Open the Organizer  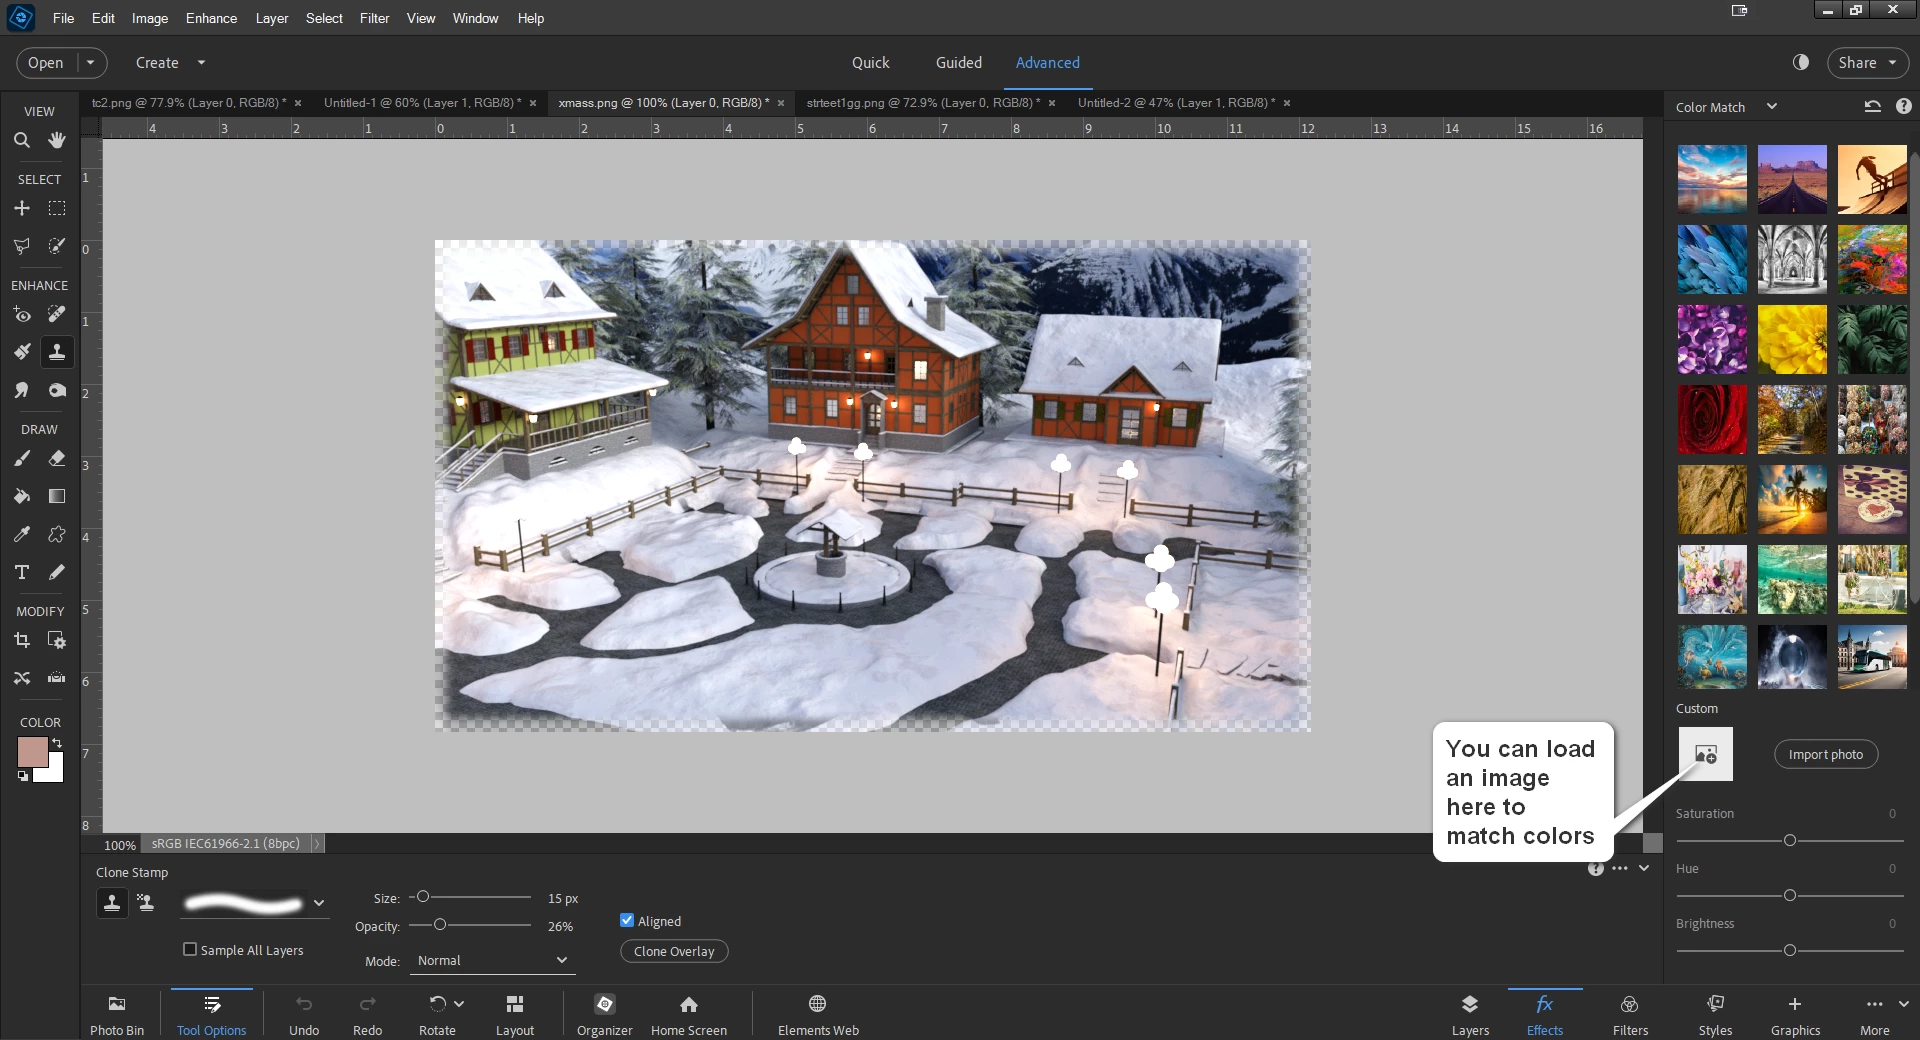[x=604, y=1014]
